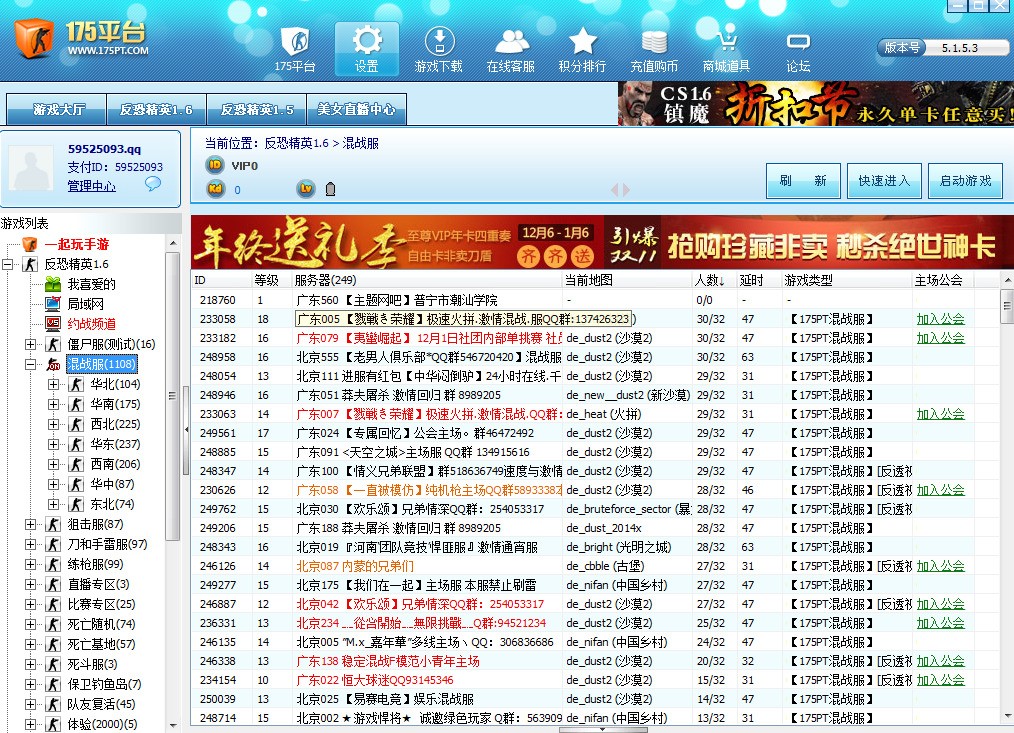Click the orange ID badge icon

pyautogui.click(x=215, y=165)
